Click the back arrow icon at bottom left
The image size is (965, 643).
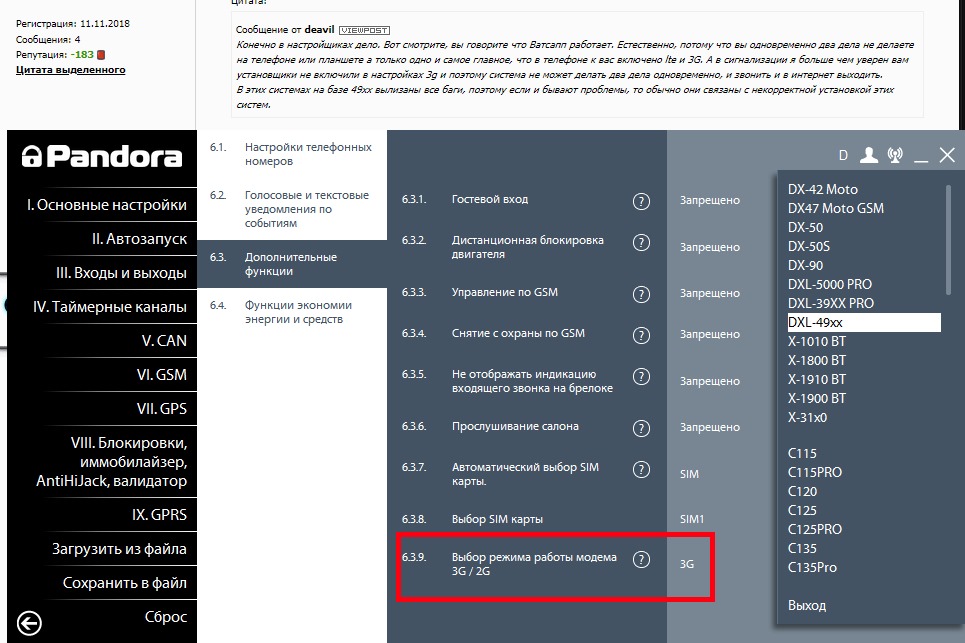pyautogui.click(x=30, y=624)
